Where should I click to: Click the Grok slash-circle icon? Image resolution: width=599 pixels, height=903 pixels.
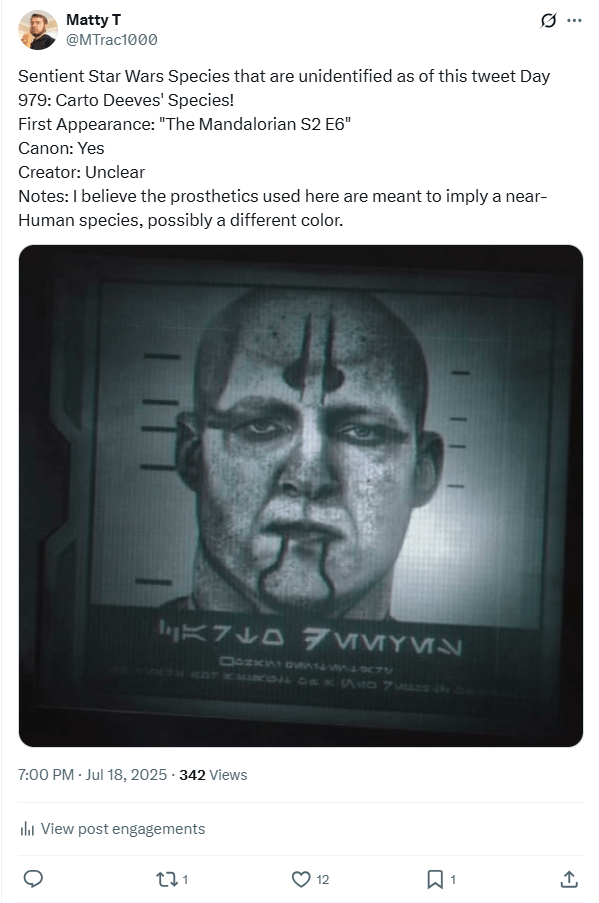[548, 21]
